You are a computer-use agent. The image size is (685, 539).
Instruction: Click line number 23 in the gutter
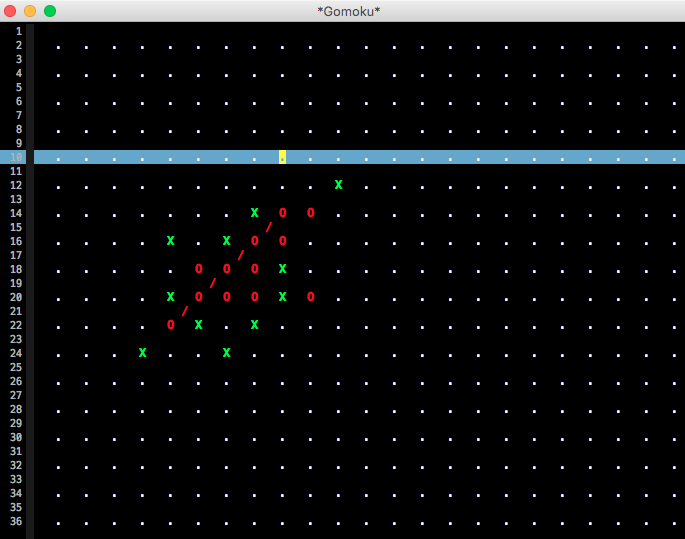(x=16, y=339)
